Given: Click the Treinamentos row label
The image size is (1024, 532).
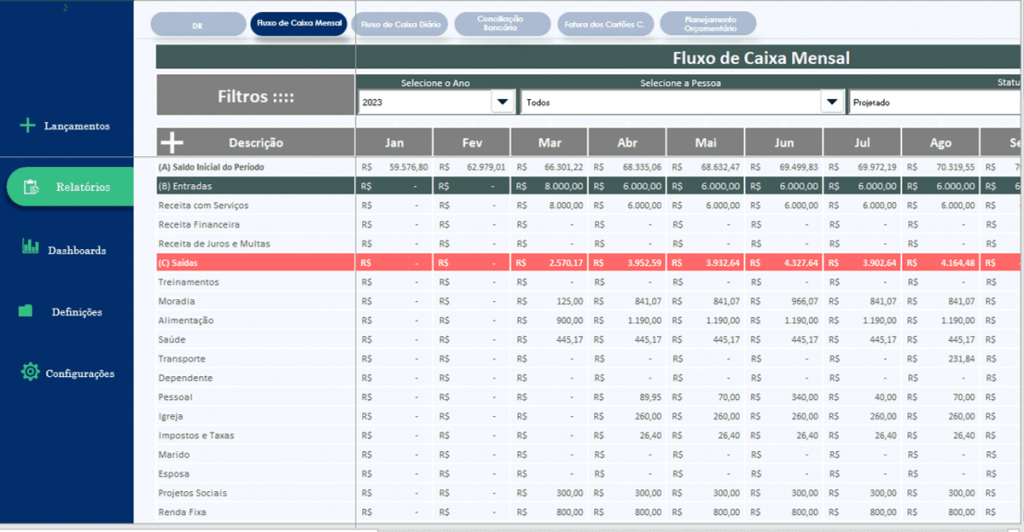Looking at the screenshot, I should [188, 282].
